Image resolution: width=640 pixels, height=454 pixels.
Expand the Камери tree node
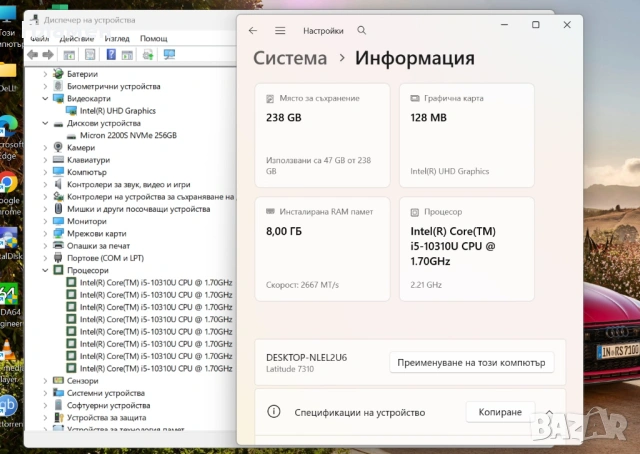pos(45,148)
